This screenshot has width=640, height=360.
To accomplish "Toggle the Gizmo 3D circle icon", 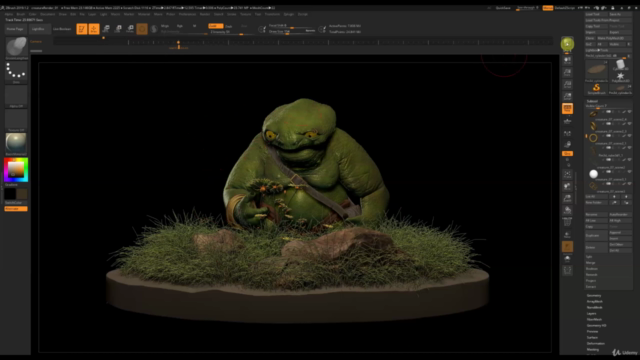I will pos(142,29).
